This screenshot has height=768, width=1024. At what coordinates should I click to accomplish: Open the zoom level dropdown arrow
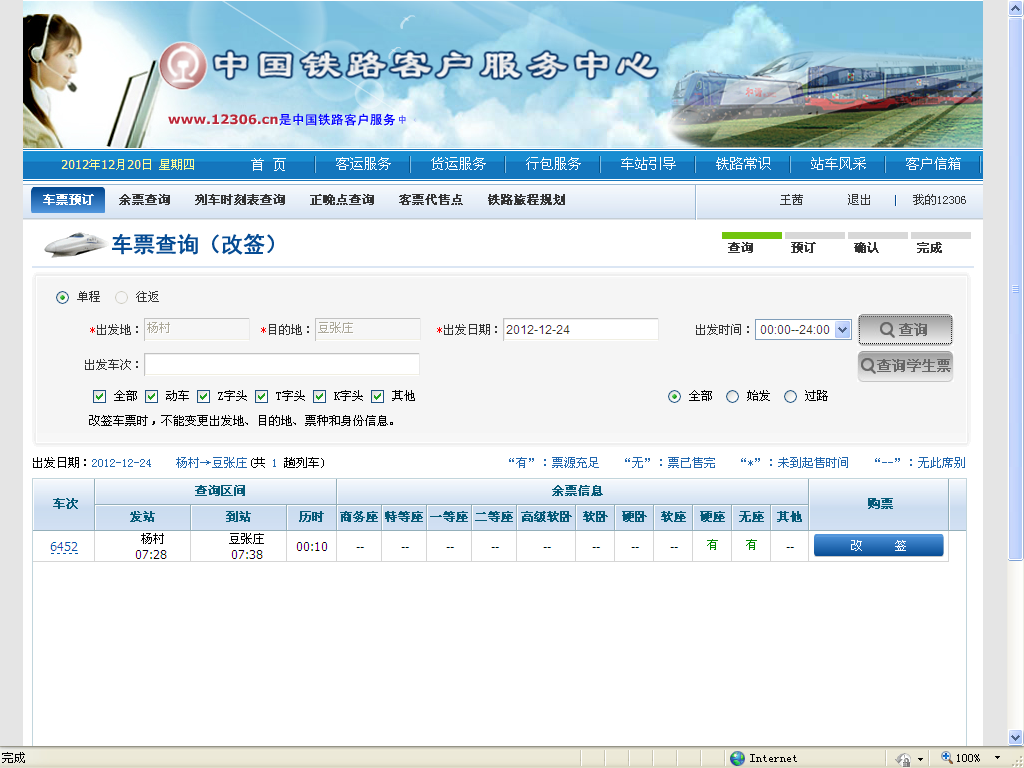tap(997, 758)
